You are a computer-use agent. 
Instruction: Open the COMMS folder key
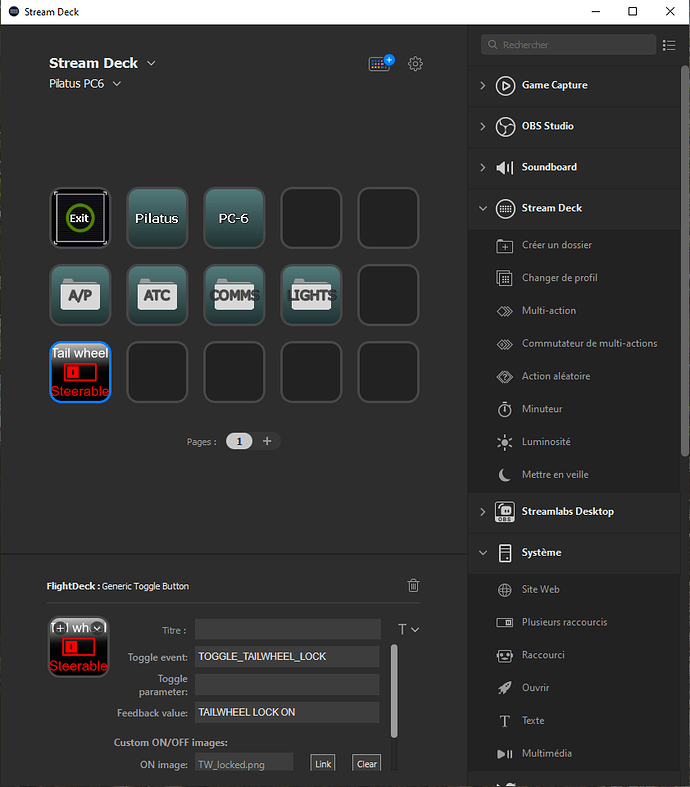(234, 295)
